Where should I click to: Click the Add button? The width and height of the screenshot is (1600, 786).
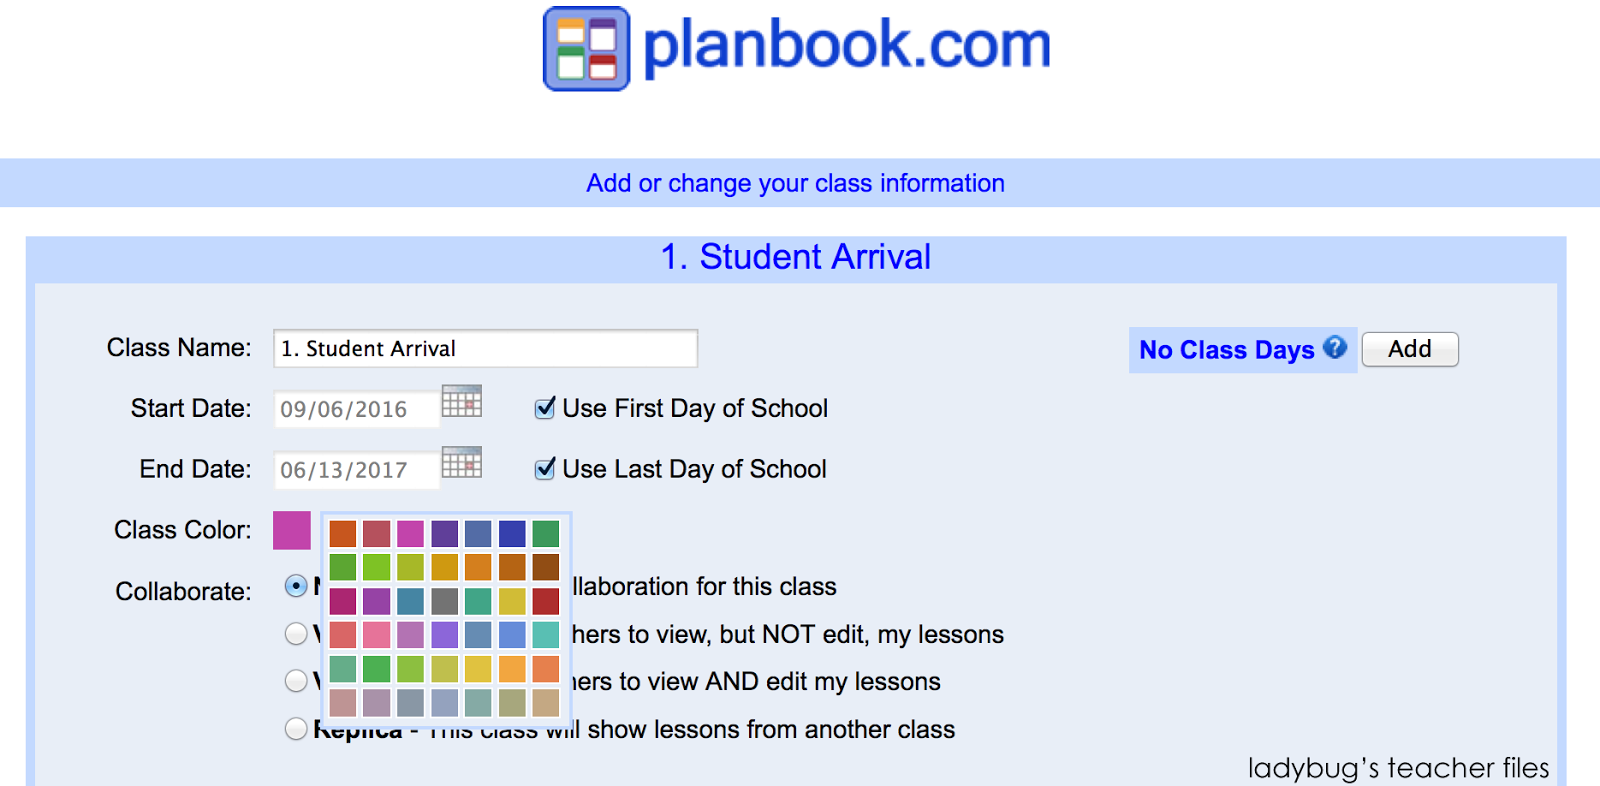[x=1409, y=349]
